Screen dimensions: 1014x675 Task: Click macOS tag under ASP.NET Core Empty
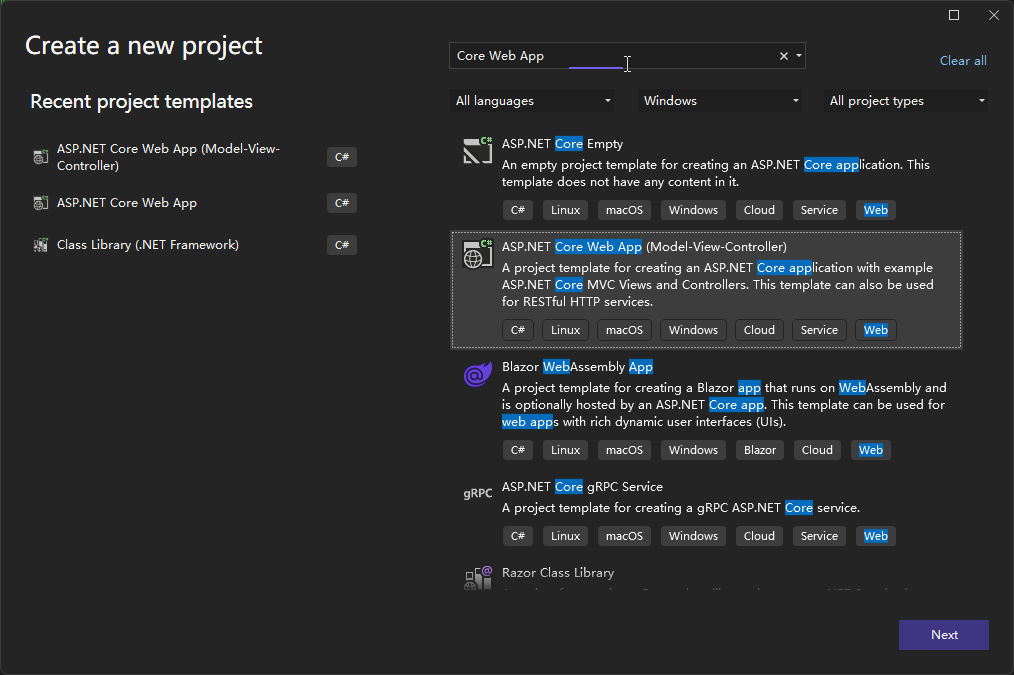[624, 210]
